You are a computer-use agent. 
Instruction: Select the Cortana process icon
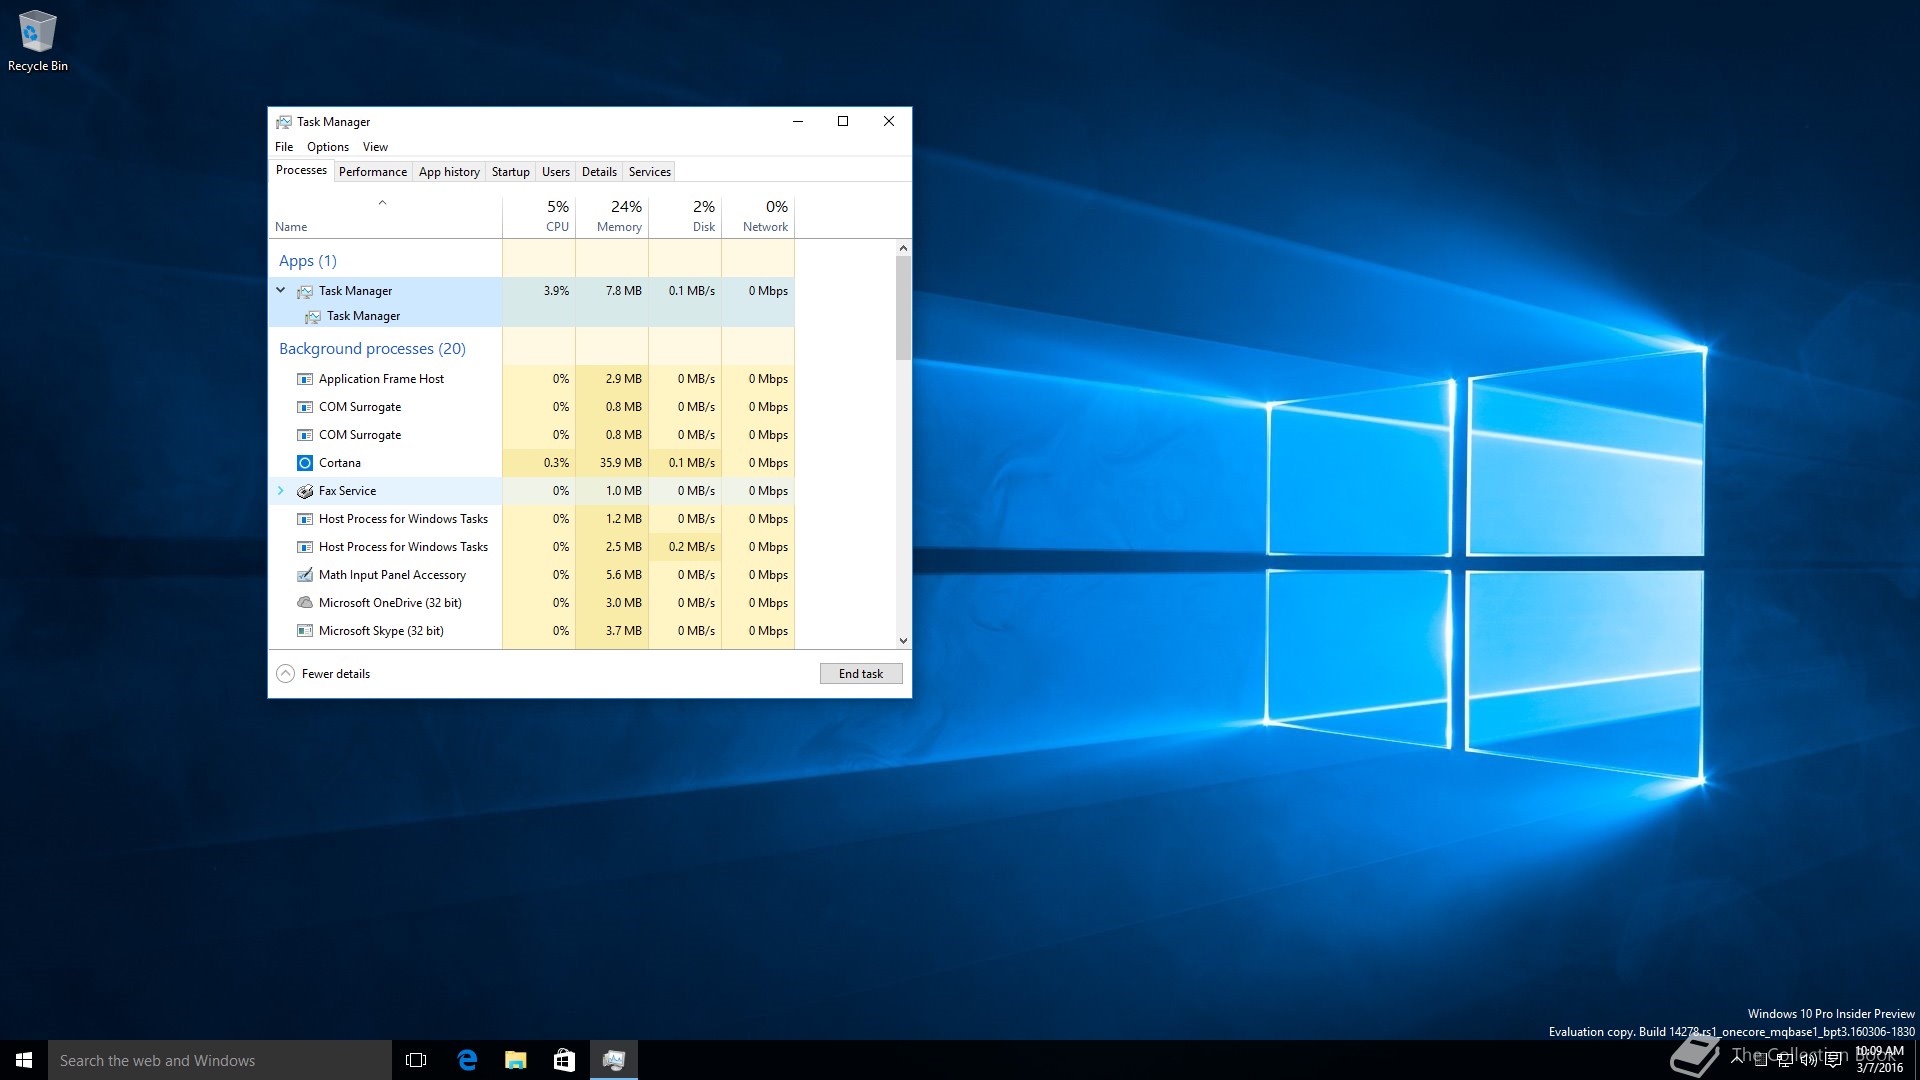(305, 463)
